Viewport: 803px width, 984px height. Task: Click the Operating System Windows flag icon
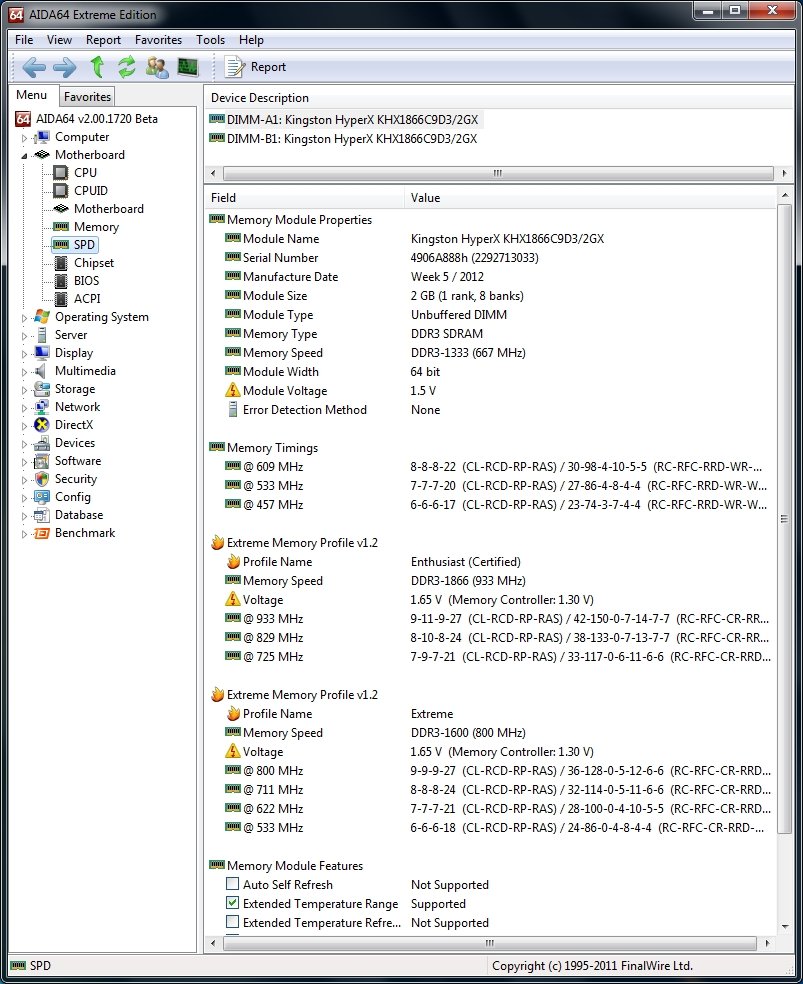42,317
